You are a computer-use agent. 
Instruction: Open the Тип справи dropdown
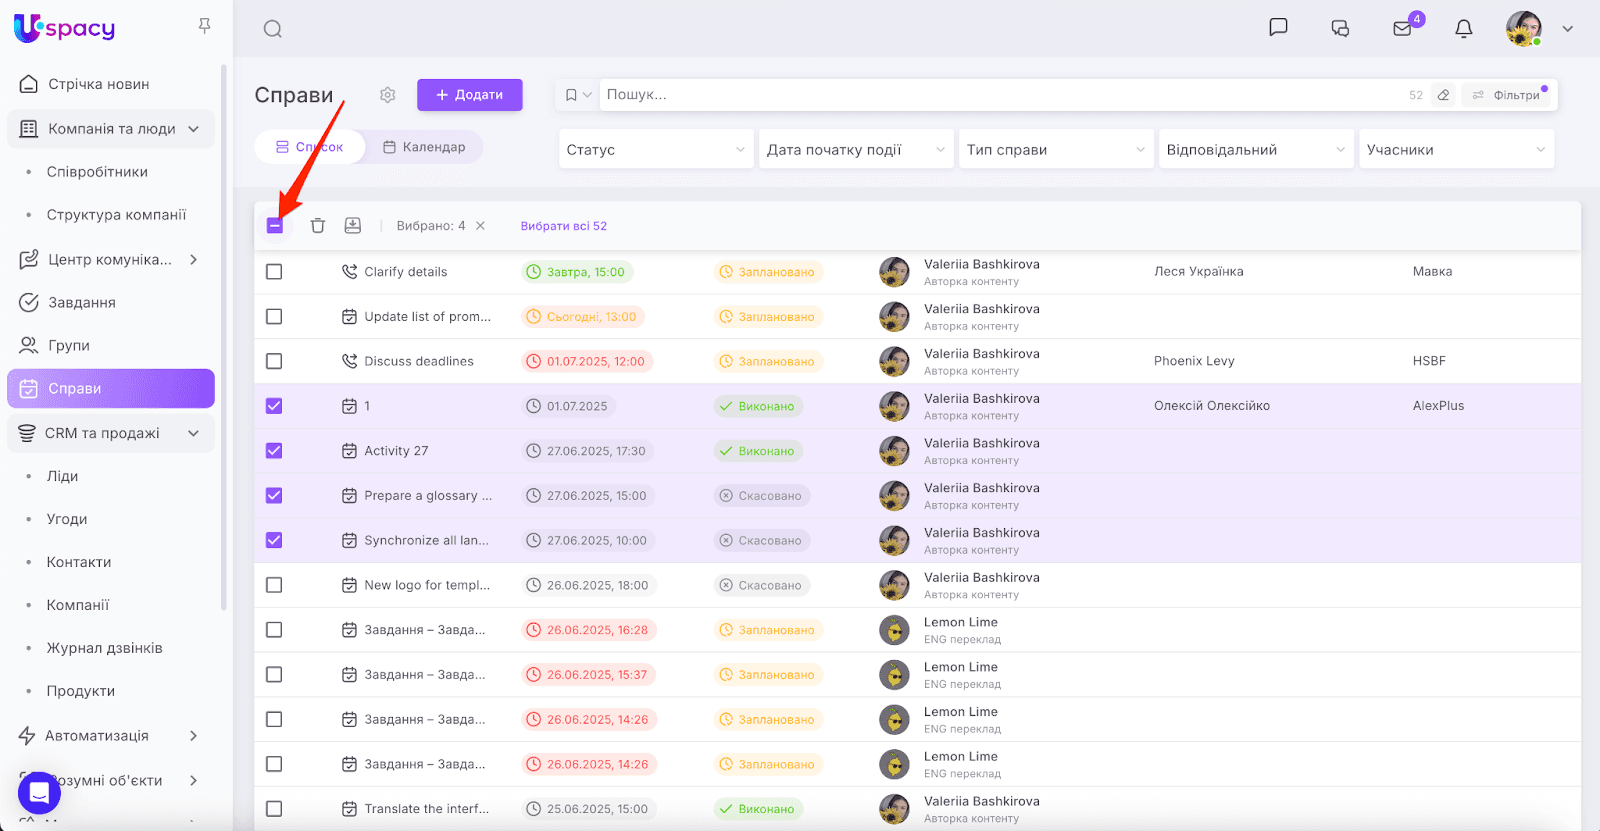[1055, 150]
